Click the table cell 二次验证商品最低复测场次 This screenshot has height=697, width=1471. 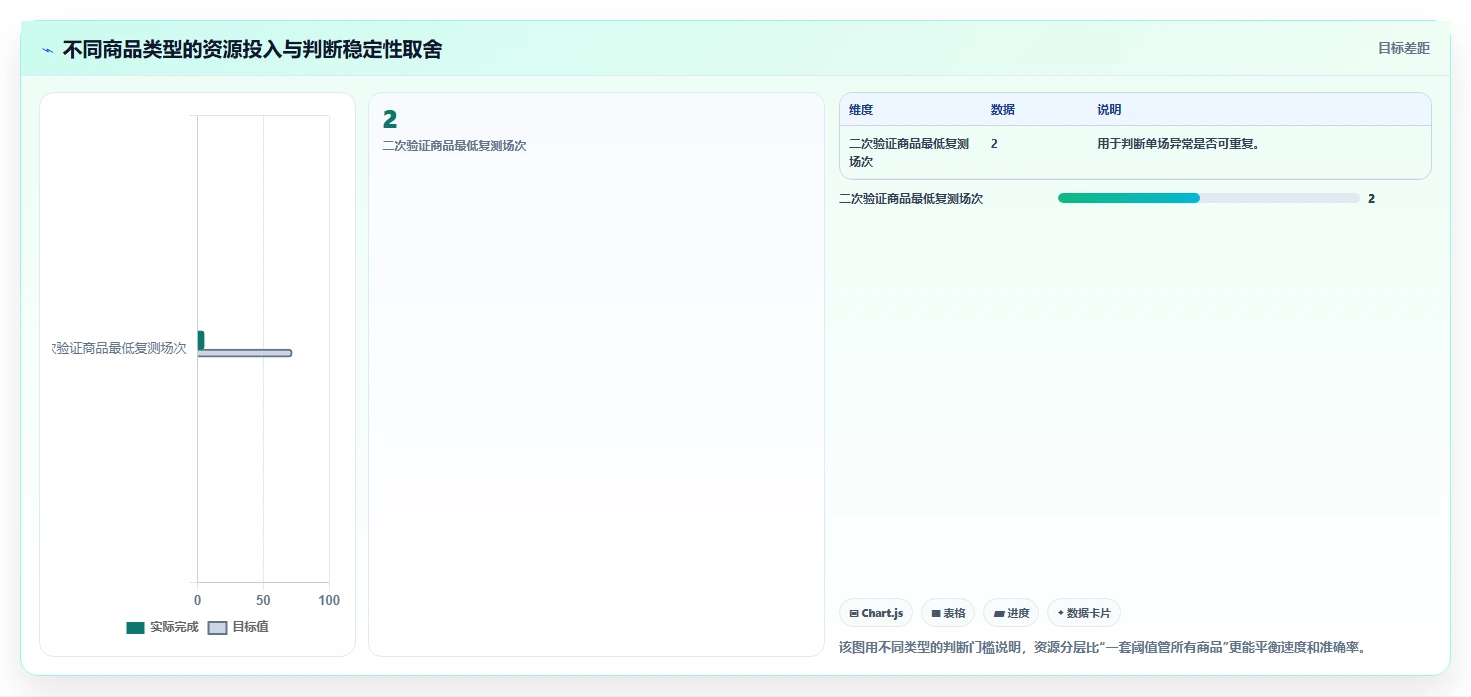[909, 152]
